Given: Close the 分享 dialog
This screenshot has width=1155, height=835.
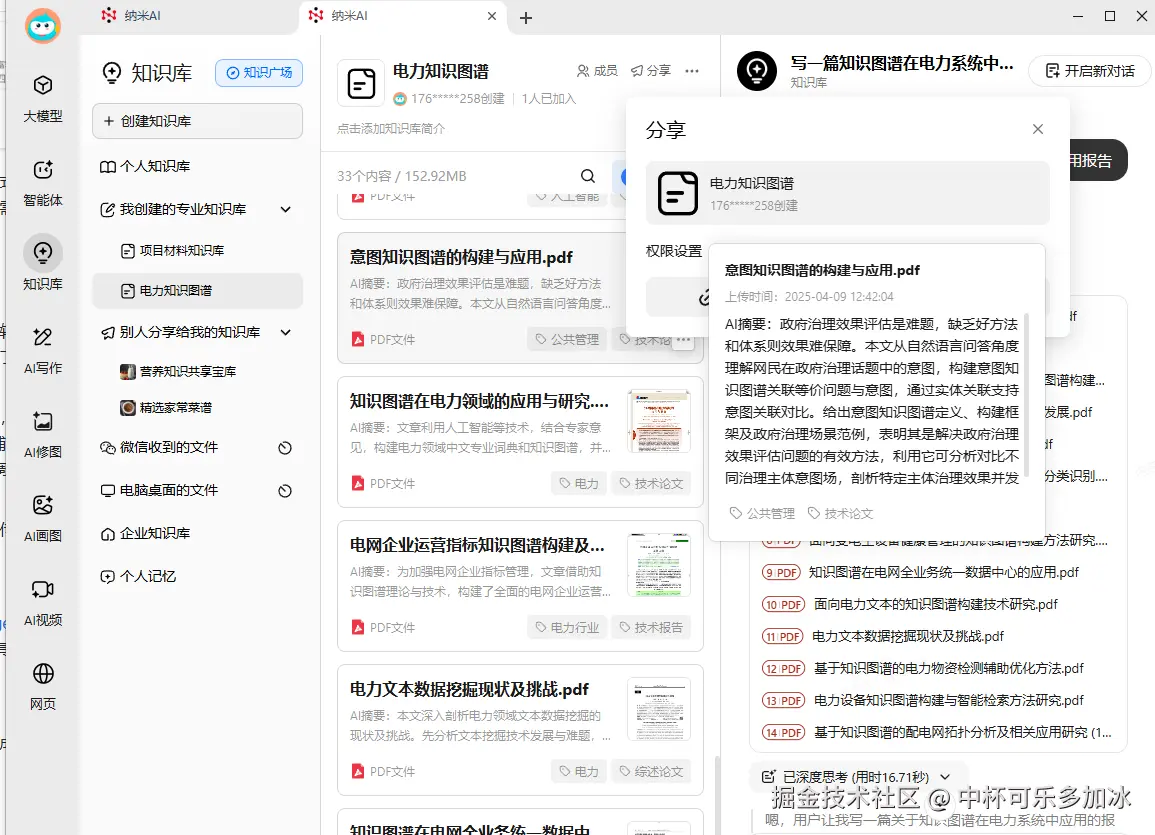Looking at the screenshot, I should 1038,129.
